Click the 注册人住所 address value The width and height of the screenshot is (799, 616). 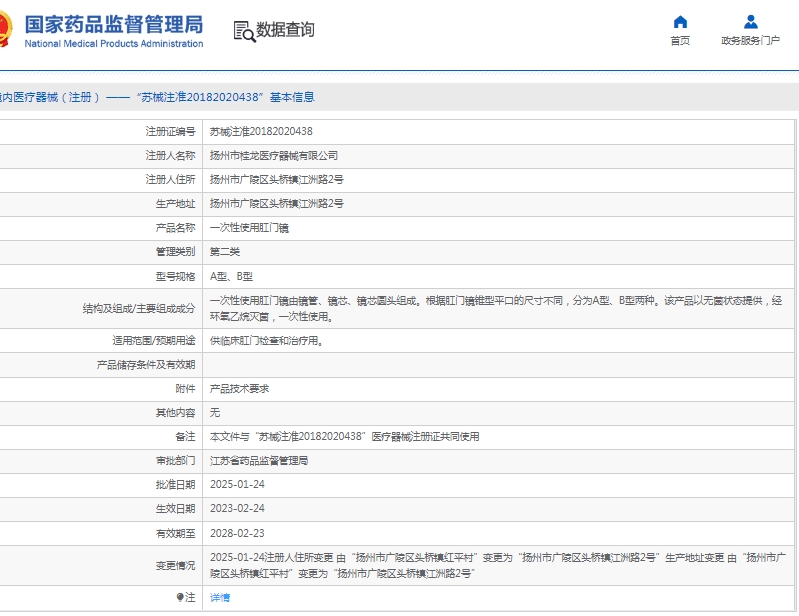(277, 179)
